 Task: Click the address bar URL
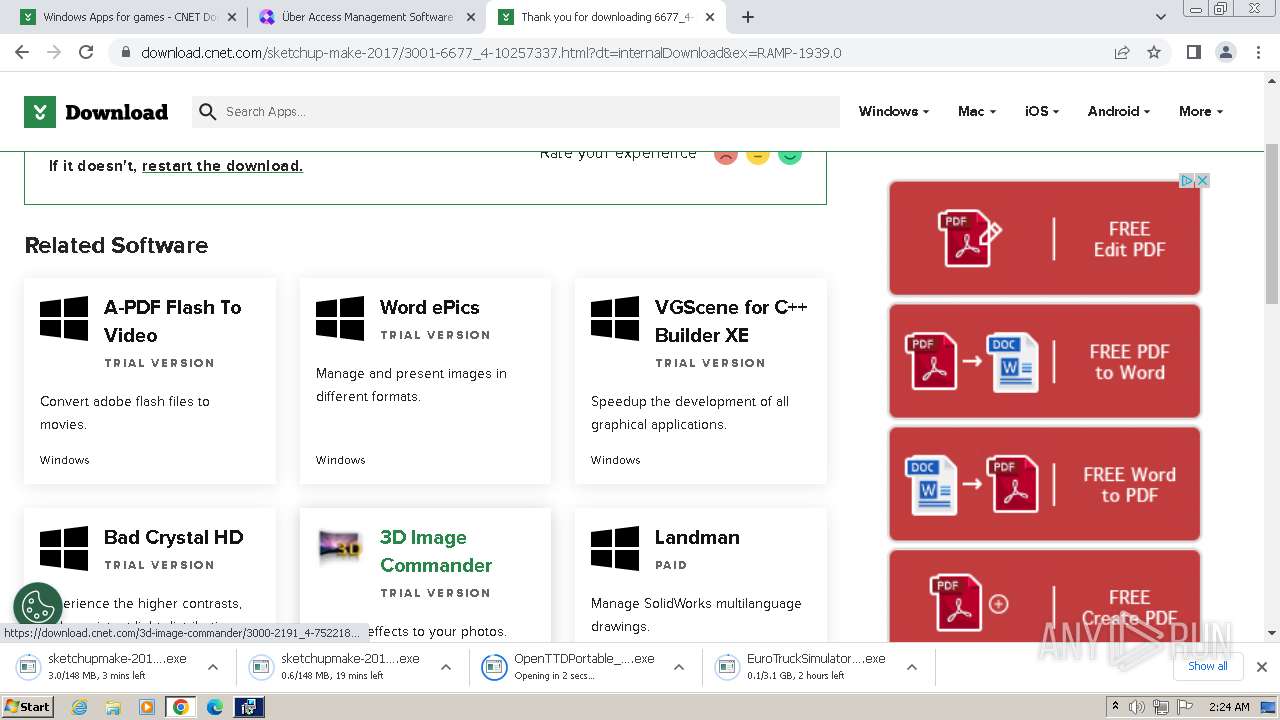491,53
